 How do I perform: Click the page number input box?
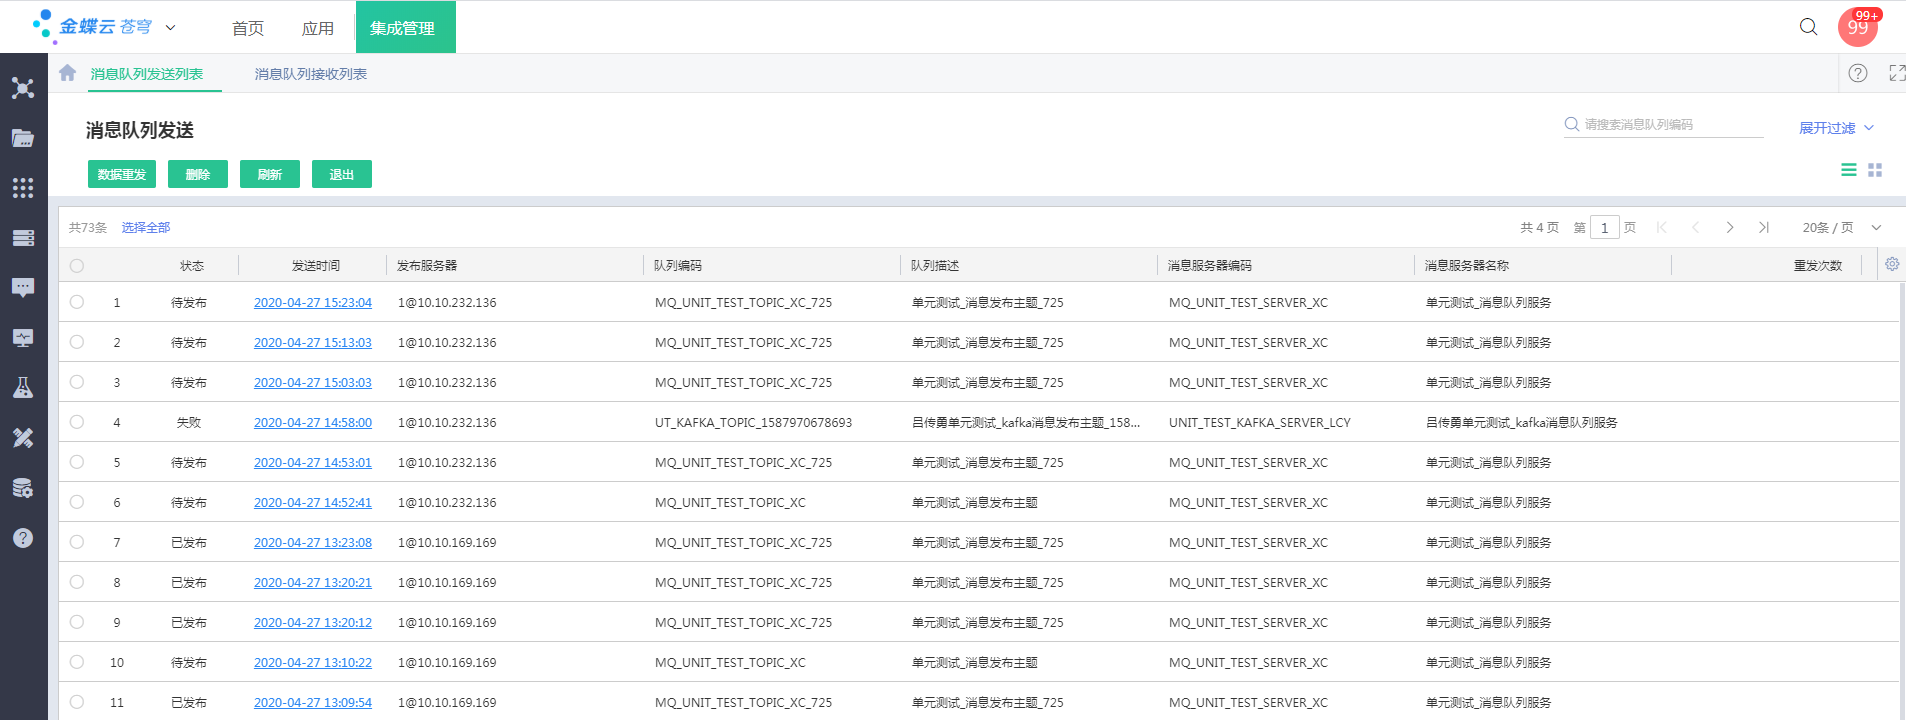pyautogui.click(x=1605, y=227)
